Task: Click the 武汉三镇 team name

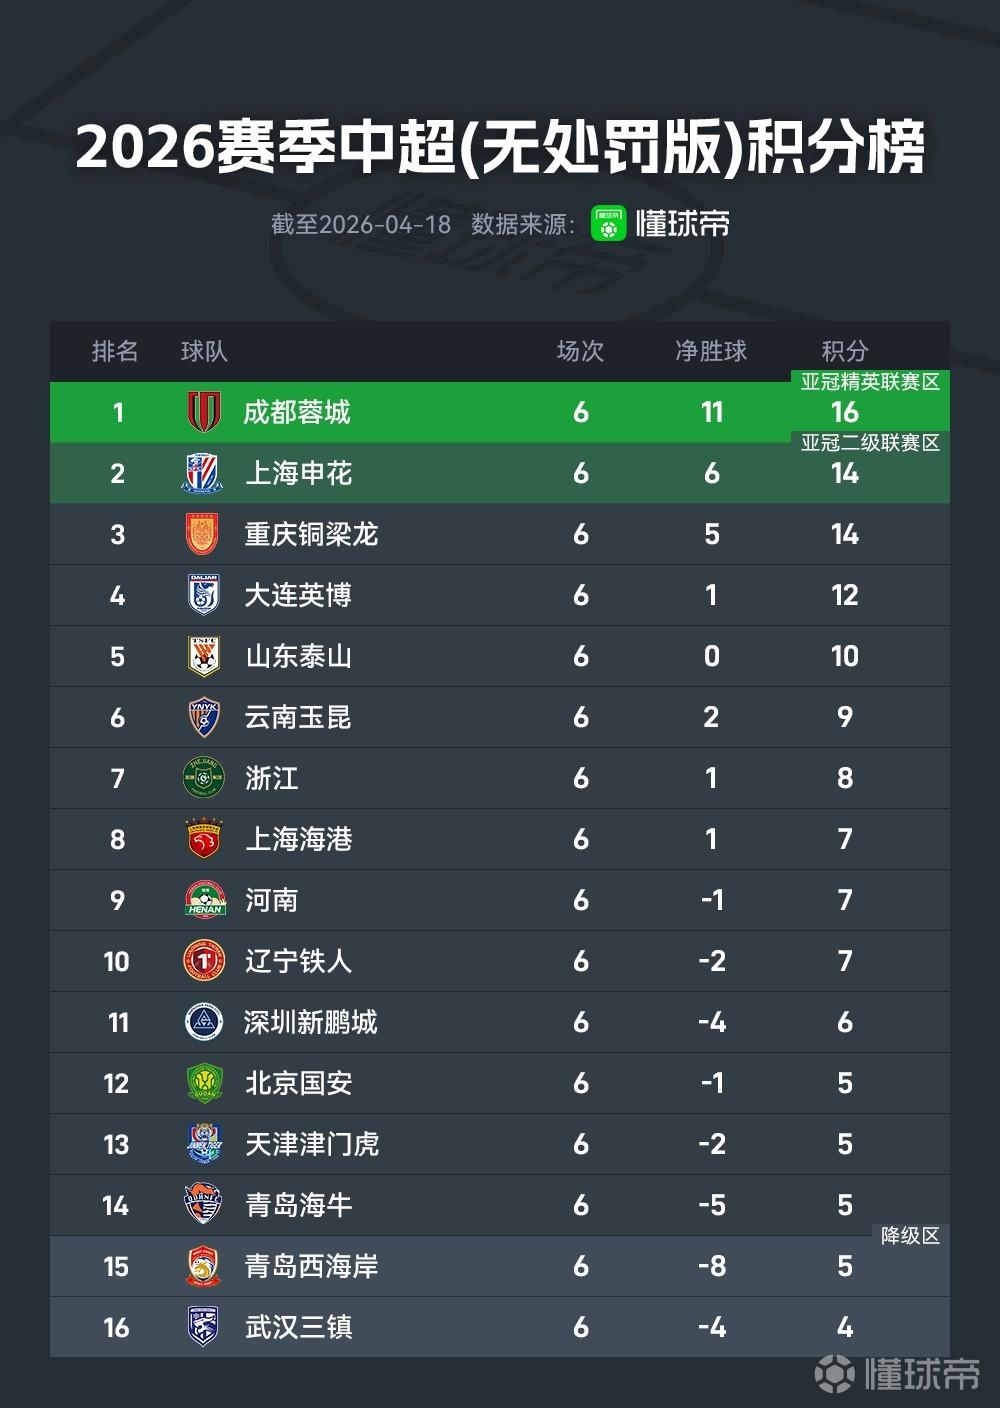Action: 298,1327
